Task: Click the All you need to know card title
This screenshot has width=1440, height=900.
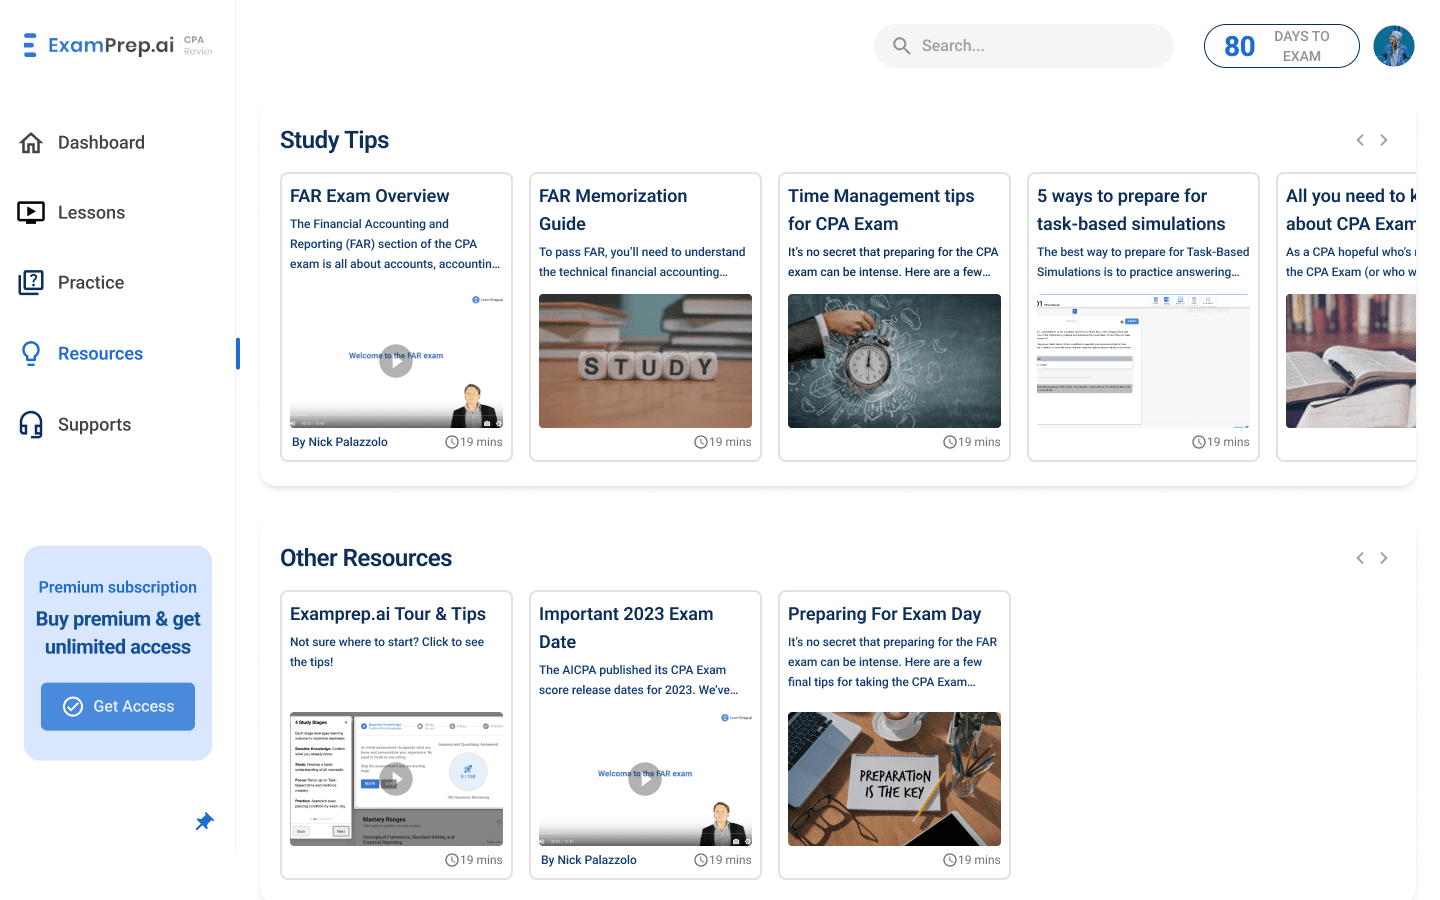Action: pos(1351,210)
